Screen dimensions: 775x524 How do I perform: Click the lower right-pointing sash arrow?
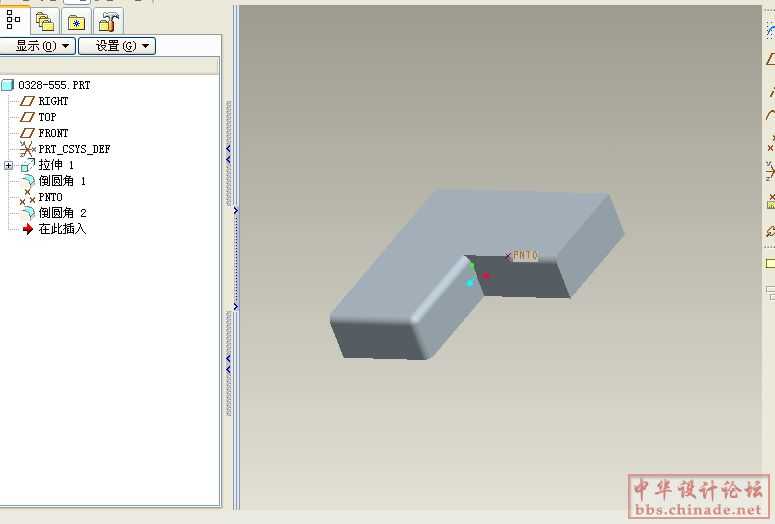(236, 307)
